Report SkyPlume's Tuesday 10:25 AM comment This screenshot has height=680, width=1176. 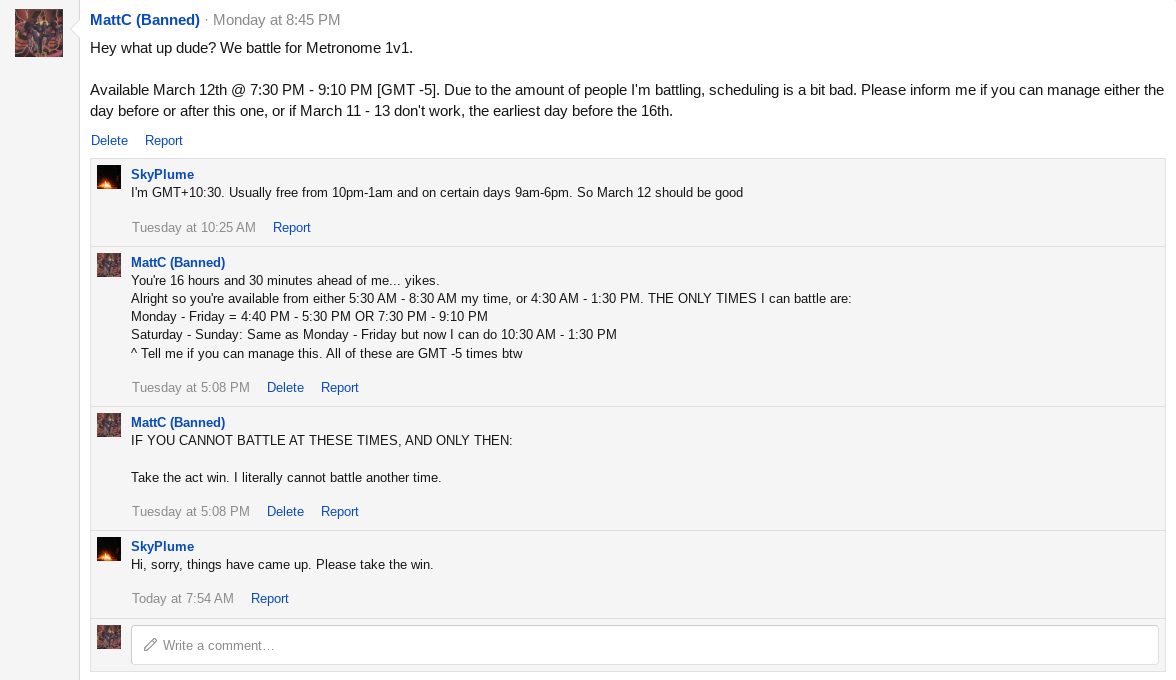click(x=291, y=228)
